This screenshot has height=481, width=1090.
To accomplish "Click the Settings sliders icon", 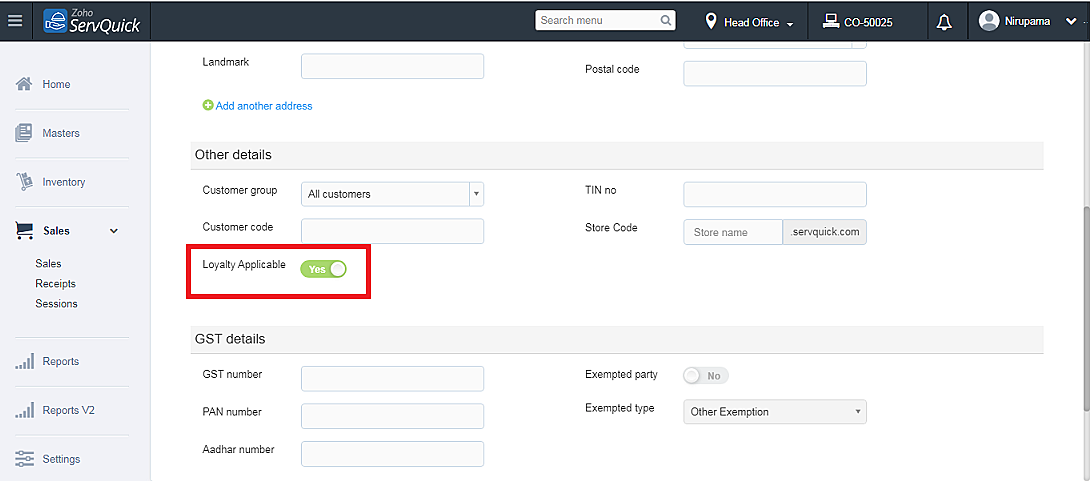I will [25, 459].
